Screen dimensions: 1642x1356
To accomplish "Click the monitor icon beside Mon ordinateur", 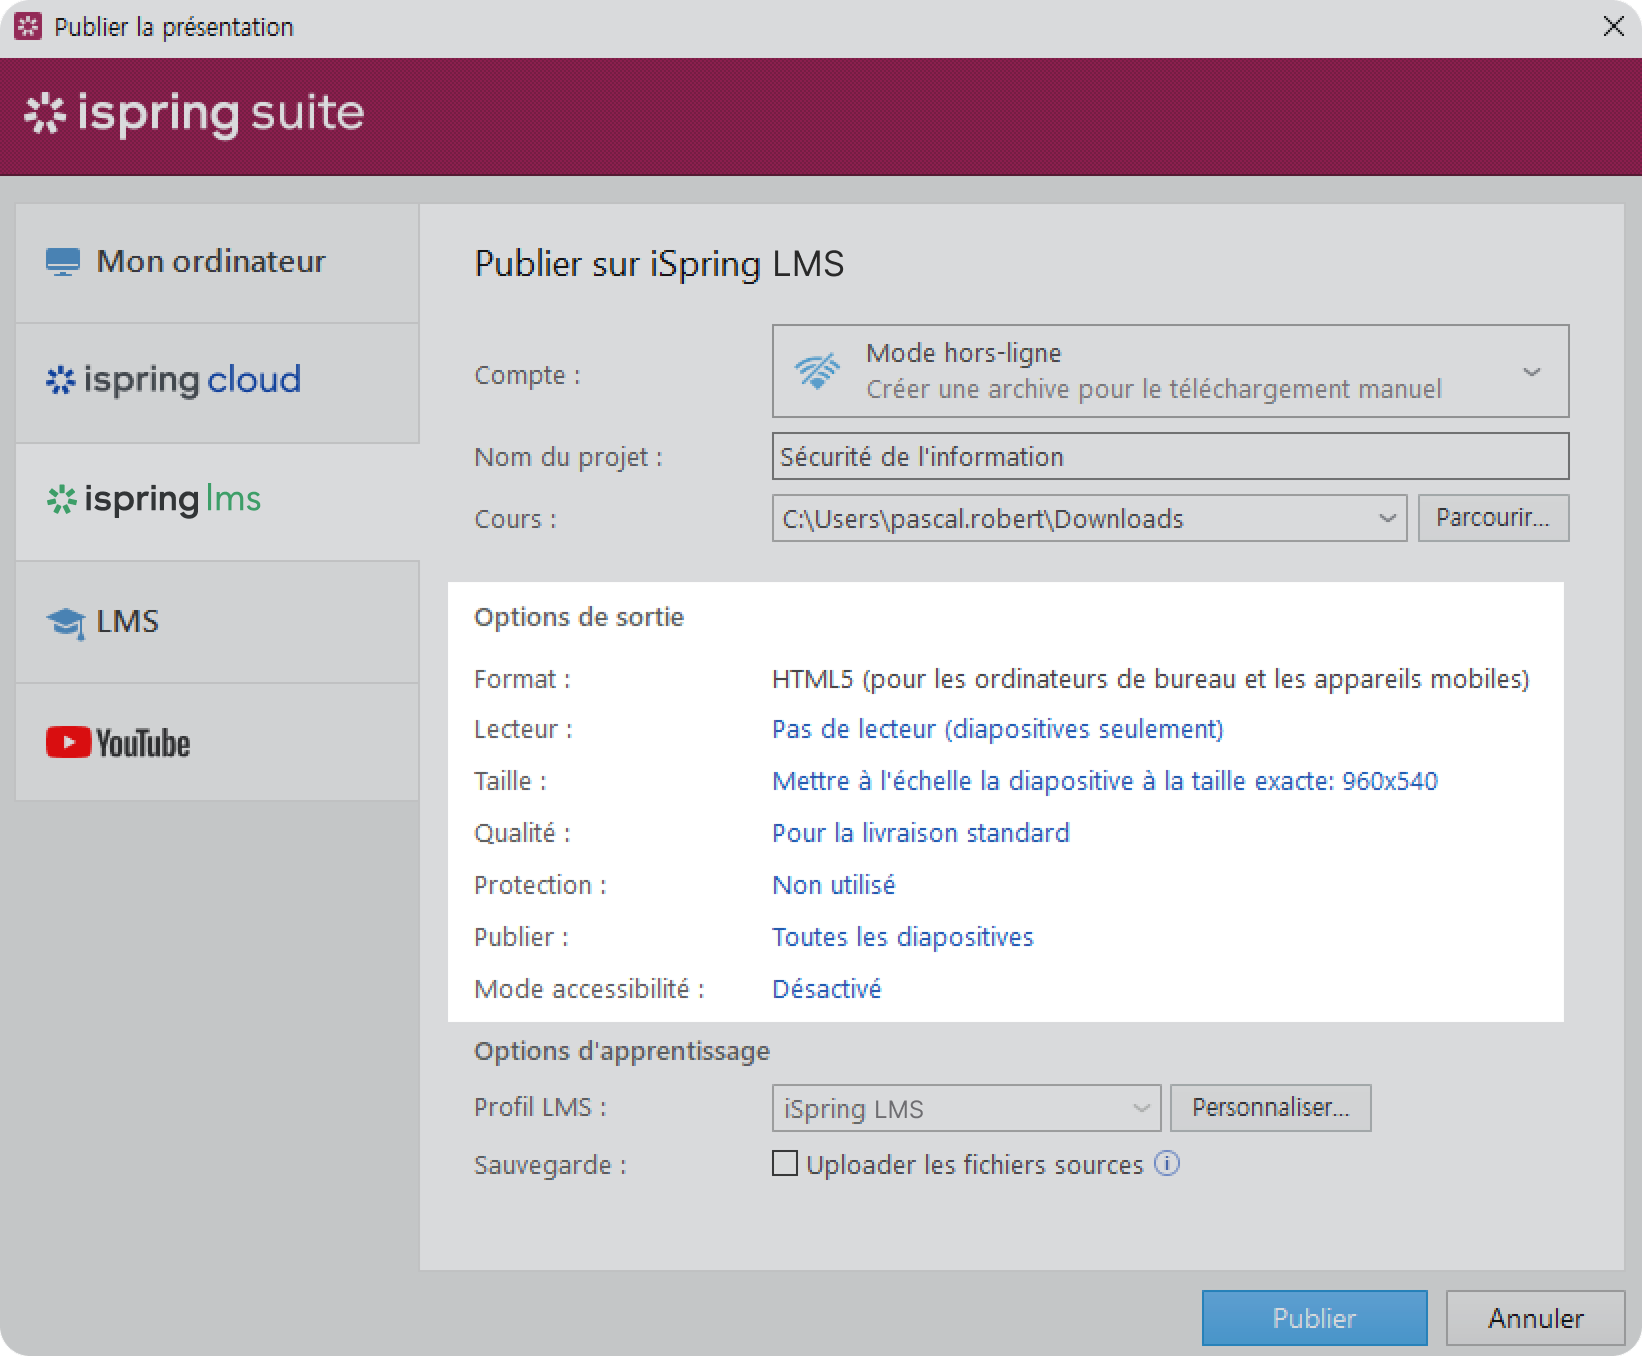I will (x=62, y=262).
